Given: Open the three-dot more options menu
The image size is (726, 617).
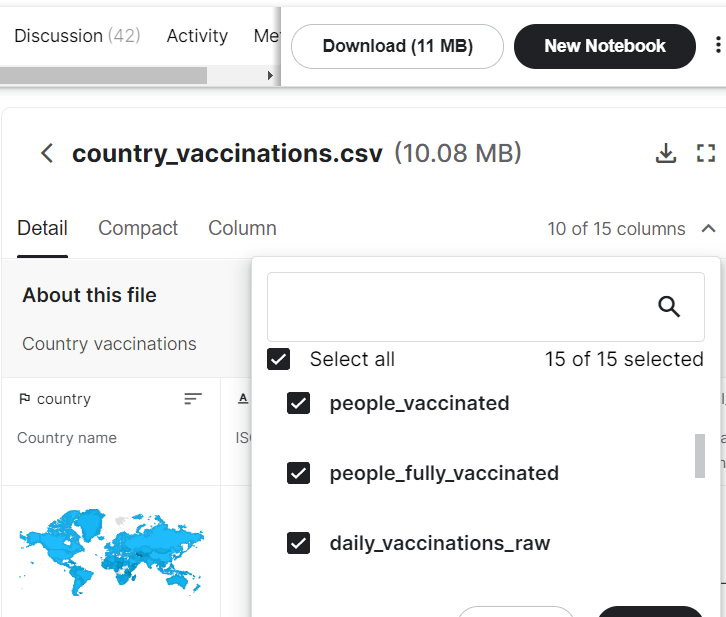Looking at the screenshot, I should [717, 46].
